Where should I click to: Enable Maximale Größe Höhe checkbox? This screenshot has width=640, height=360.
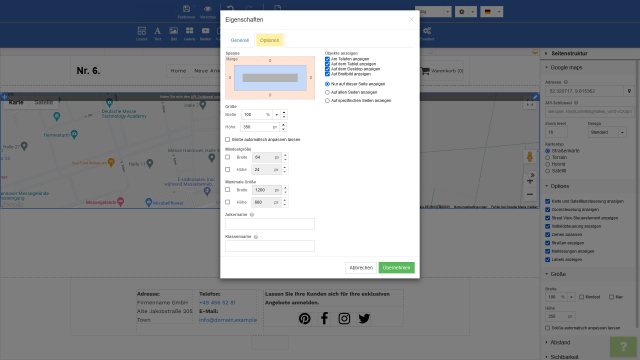[x=228, y=202]
